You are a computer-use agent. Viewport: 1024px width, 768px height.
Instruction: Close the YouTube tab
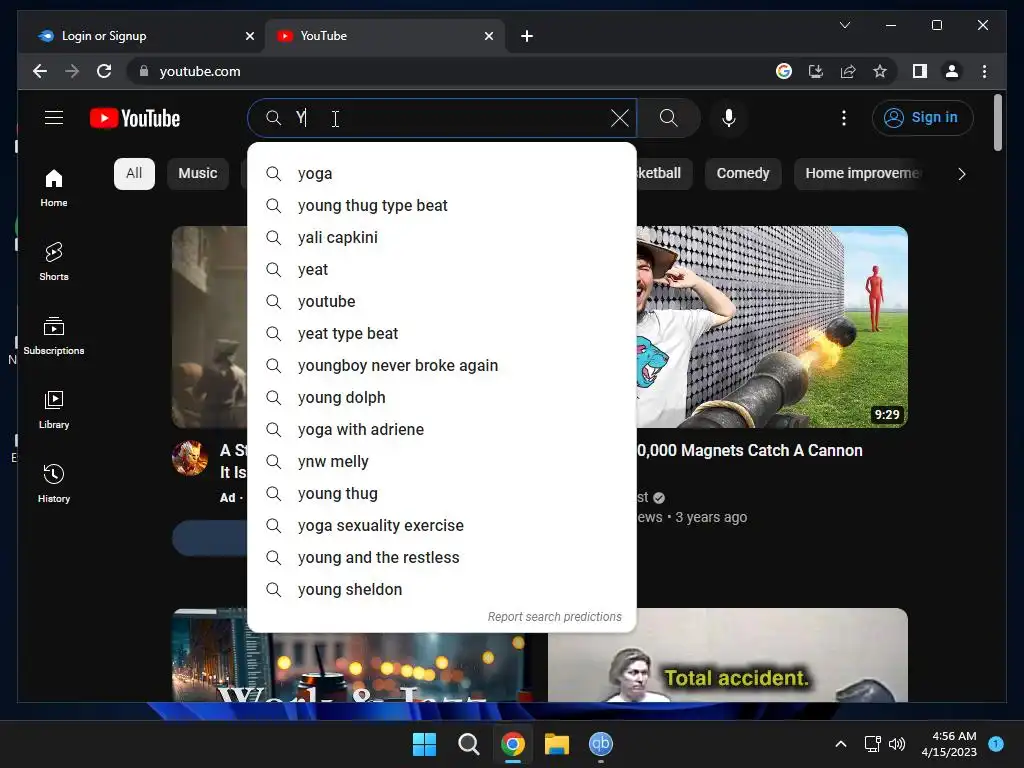tap(488, 36)
